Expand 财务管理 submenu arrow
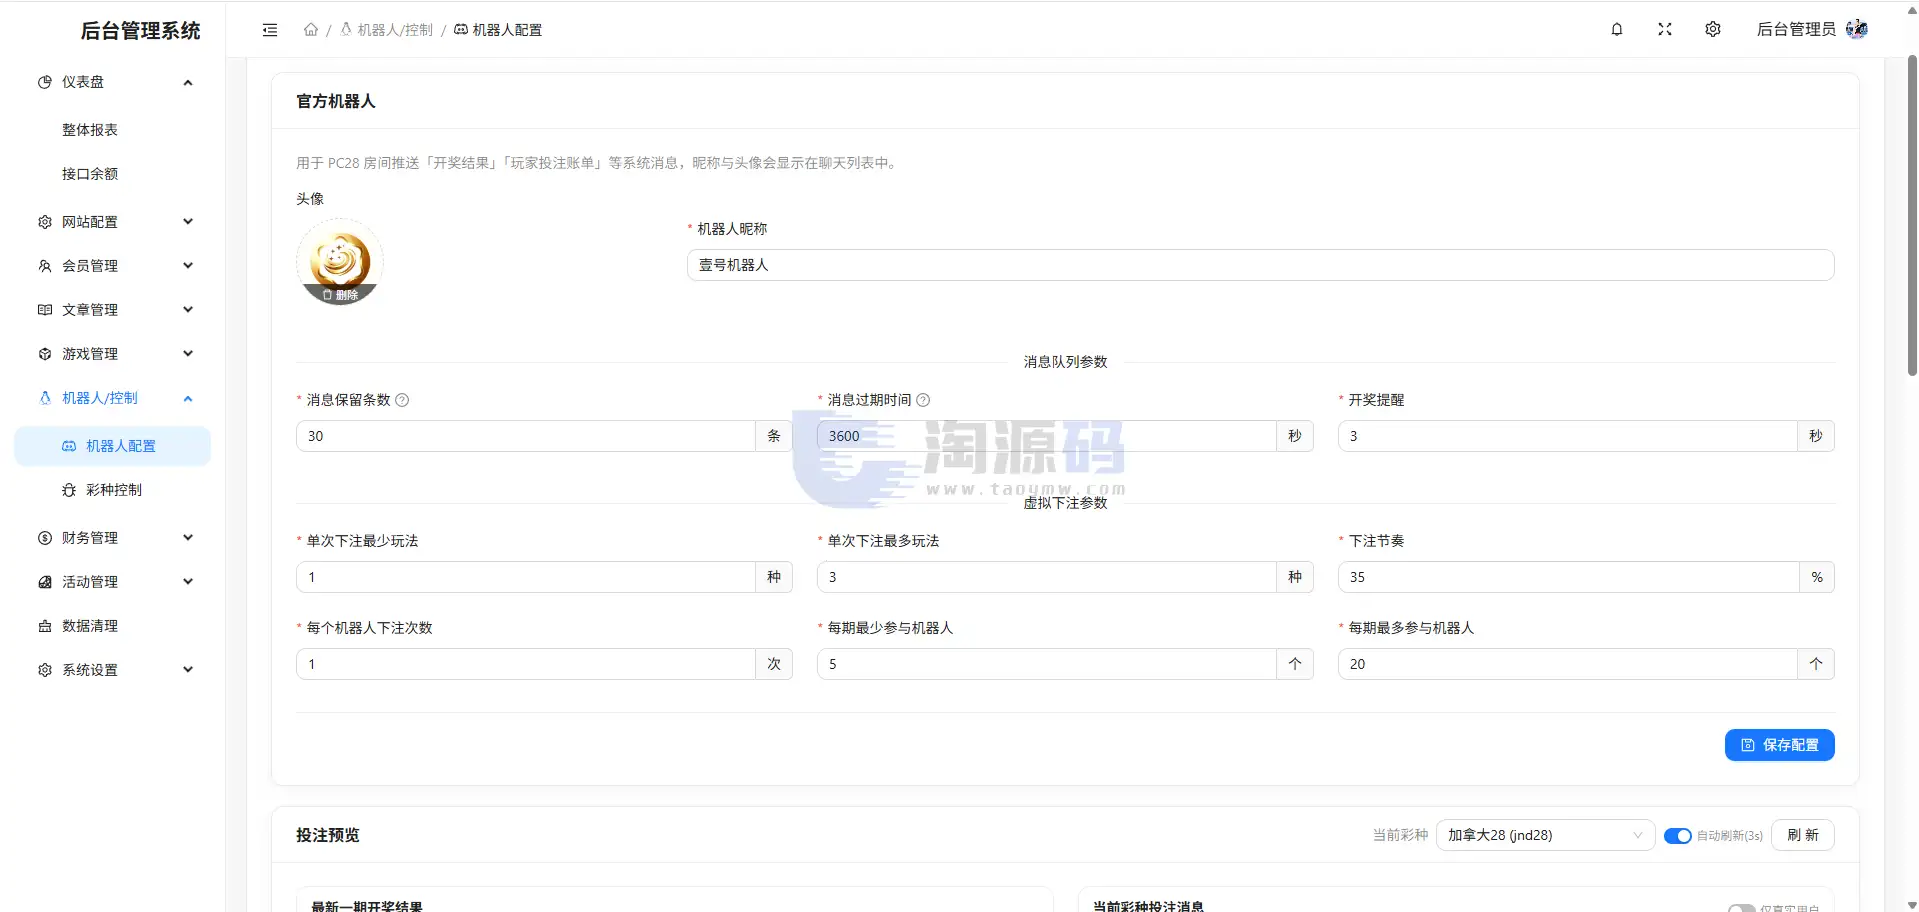 188,538
